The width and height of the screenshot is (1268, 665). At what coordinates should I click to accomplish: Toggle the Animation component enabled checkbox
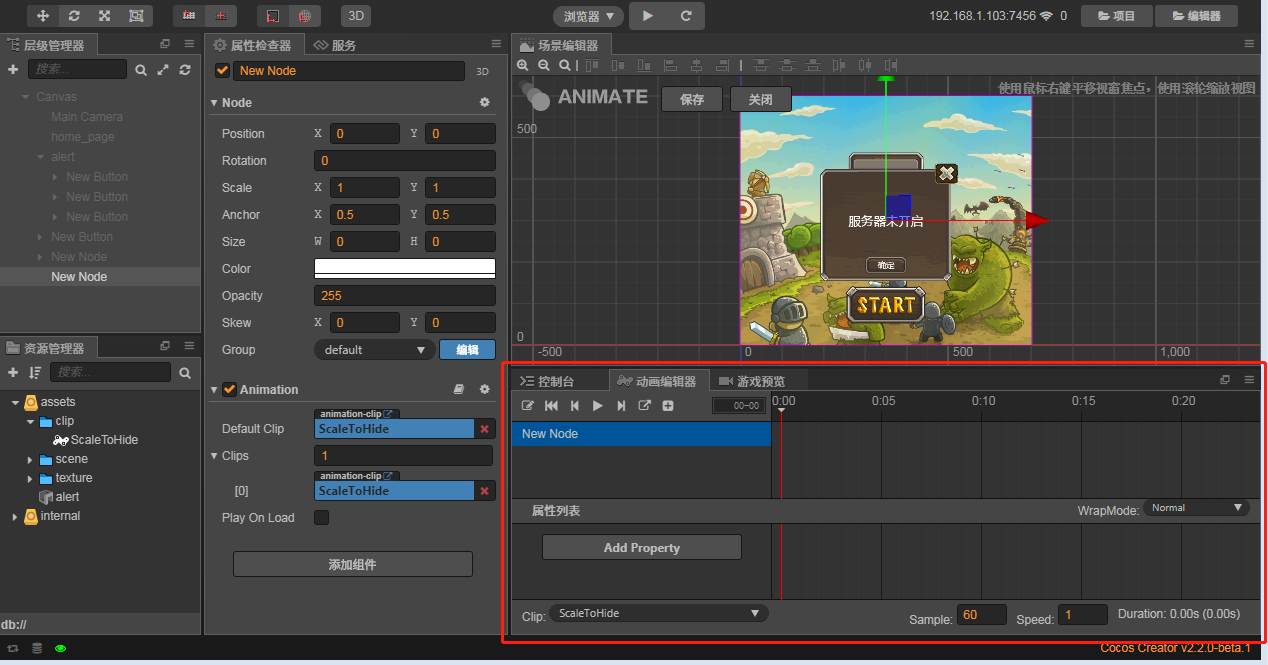[x=229, y=390]
